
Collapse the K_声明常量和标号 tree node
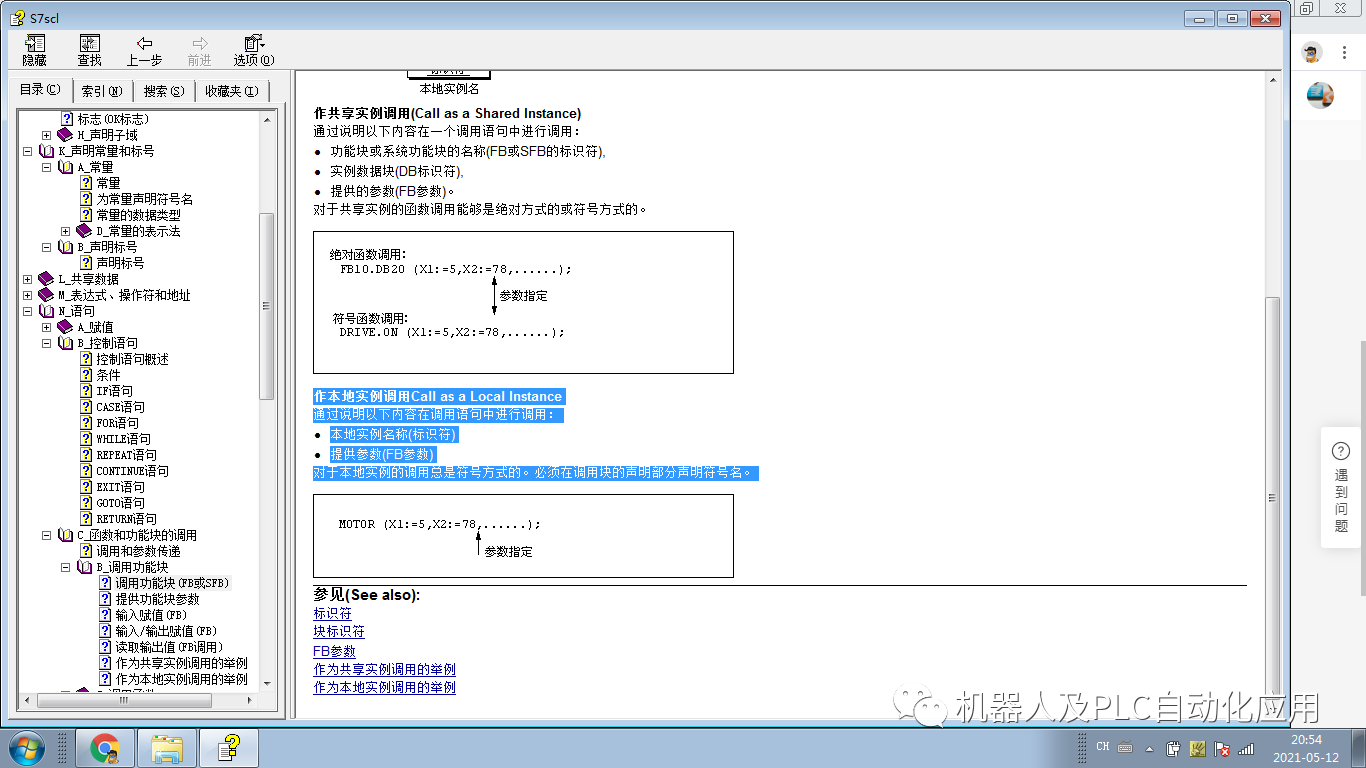[x=28, y=151]
